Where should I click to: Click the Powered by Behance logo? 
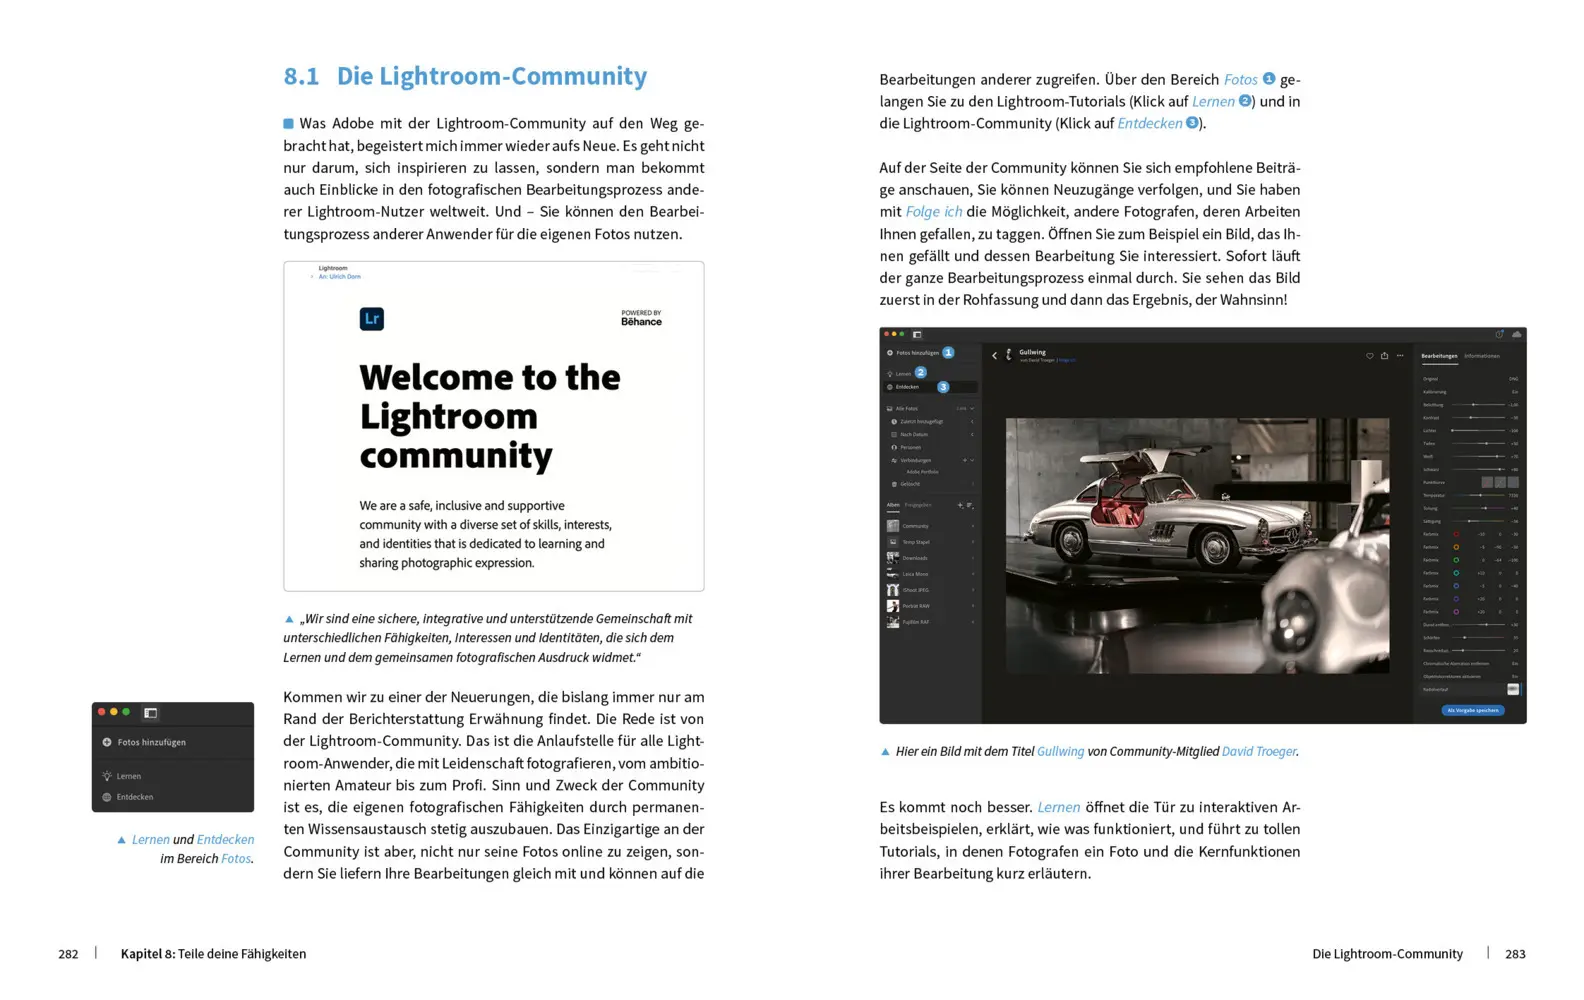[641, 318]
